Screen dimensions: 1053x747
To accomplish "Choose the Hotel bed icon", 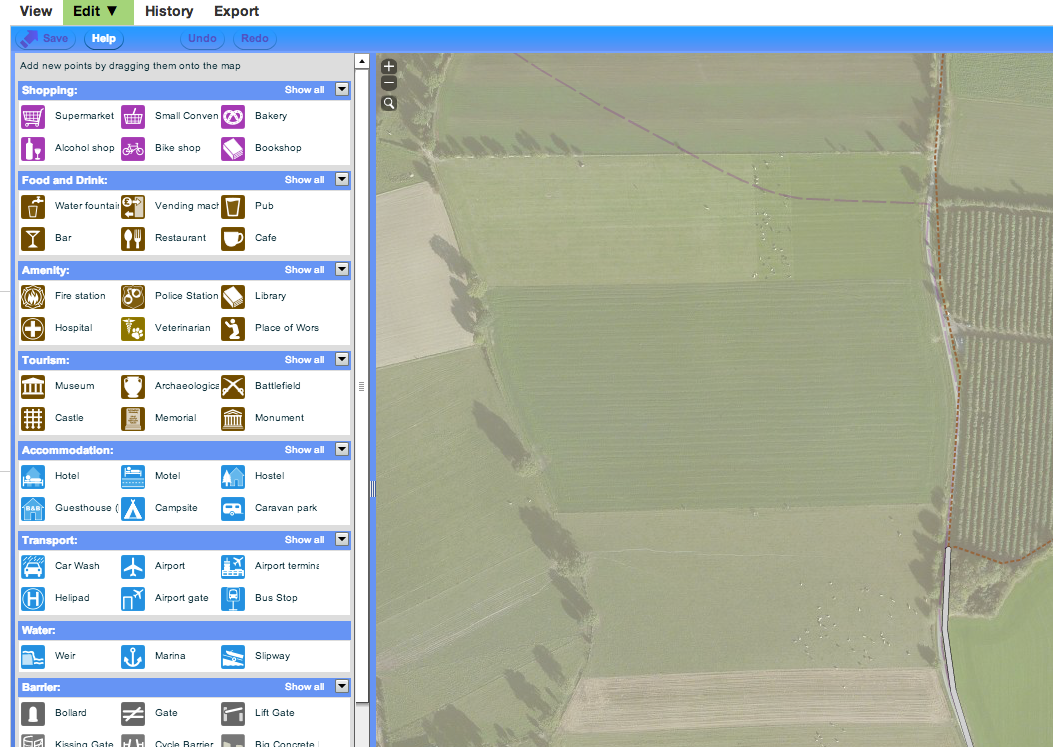I will tap(33, 476).
